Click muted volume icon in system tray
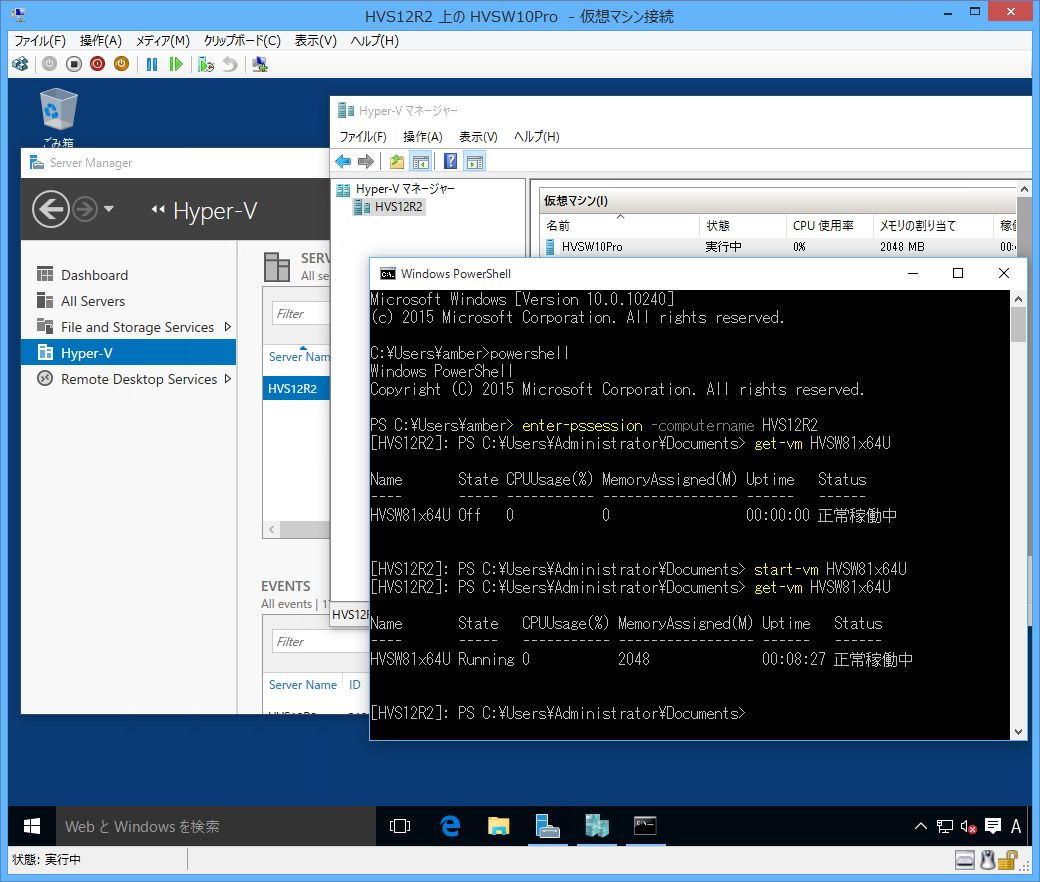1040x882 pixels. 968,826
